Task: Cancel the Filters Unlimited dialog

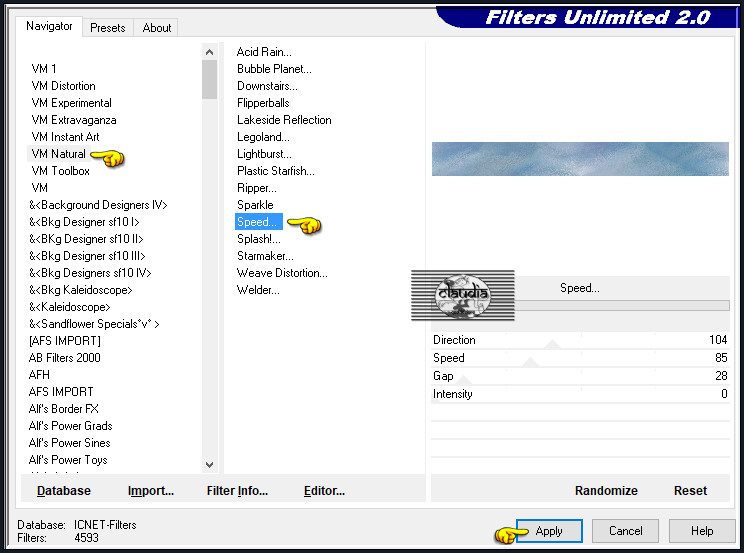Action: coord(625,531)
